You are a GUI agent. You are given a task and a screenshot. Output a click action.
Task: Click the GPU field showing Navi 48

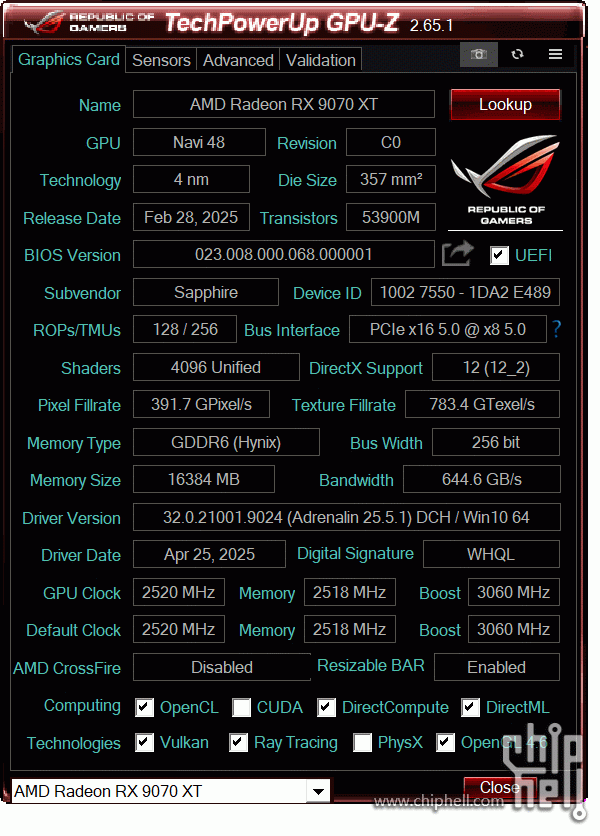(199, 142)
